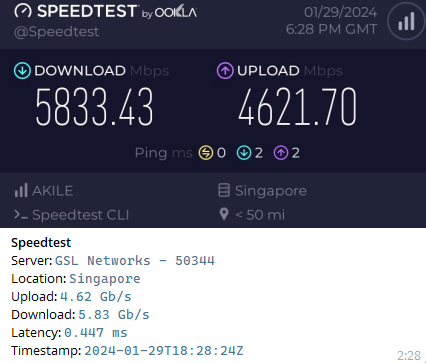Image resolution: width=426 pixels, height=363 pixels.
Task: Click the yellow idle ping icon
Action: pos(206,153)
